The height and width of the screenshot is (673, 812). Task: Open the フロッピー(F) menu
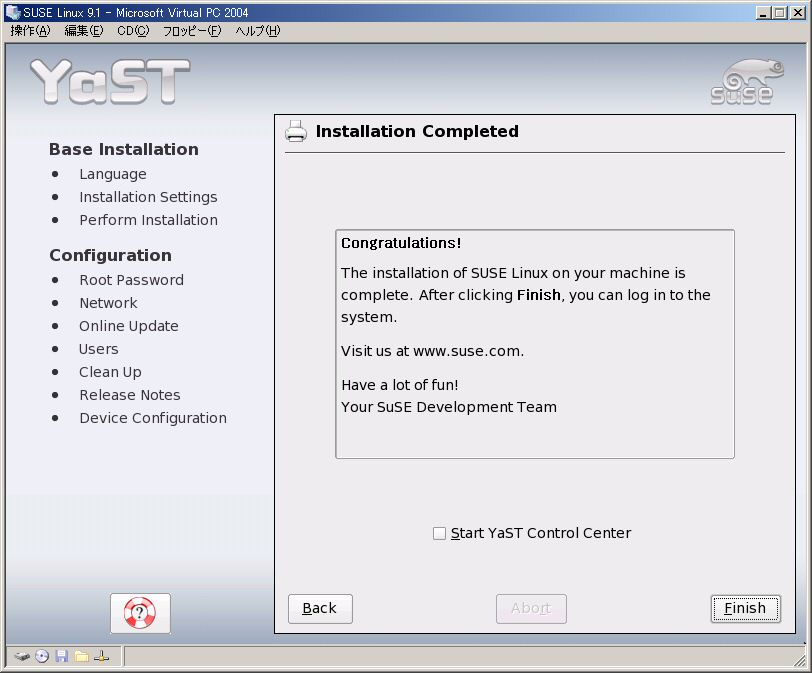point(192,31)
